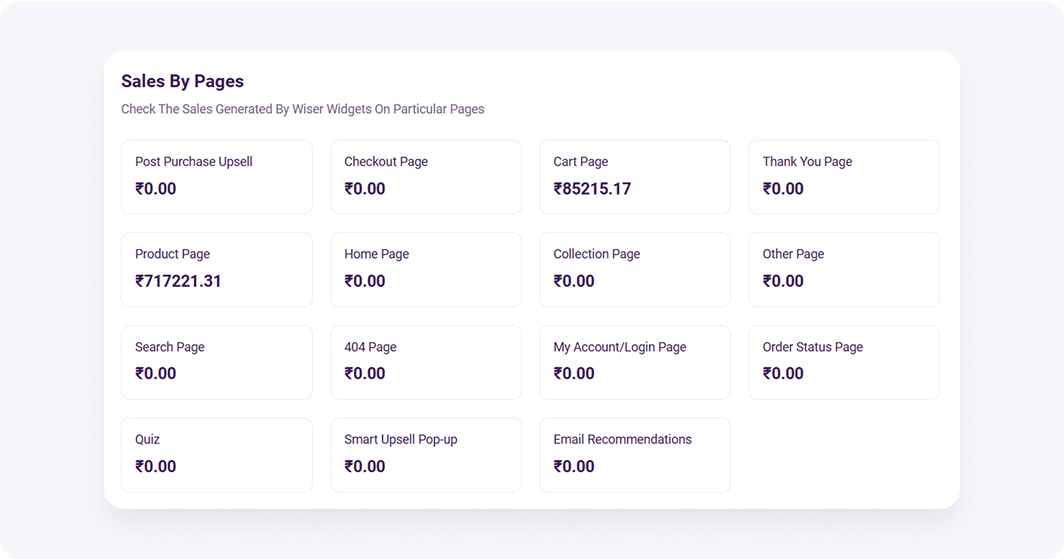Select the My Account/Login Page card
The height and width of the screenshot is (559, 1064).
coord(634,362)
